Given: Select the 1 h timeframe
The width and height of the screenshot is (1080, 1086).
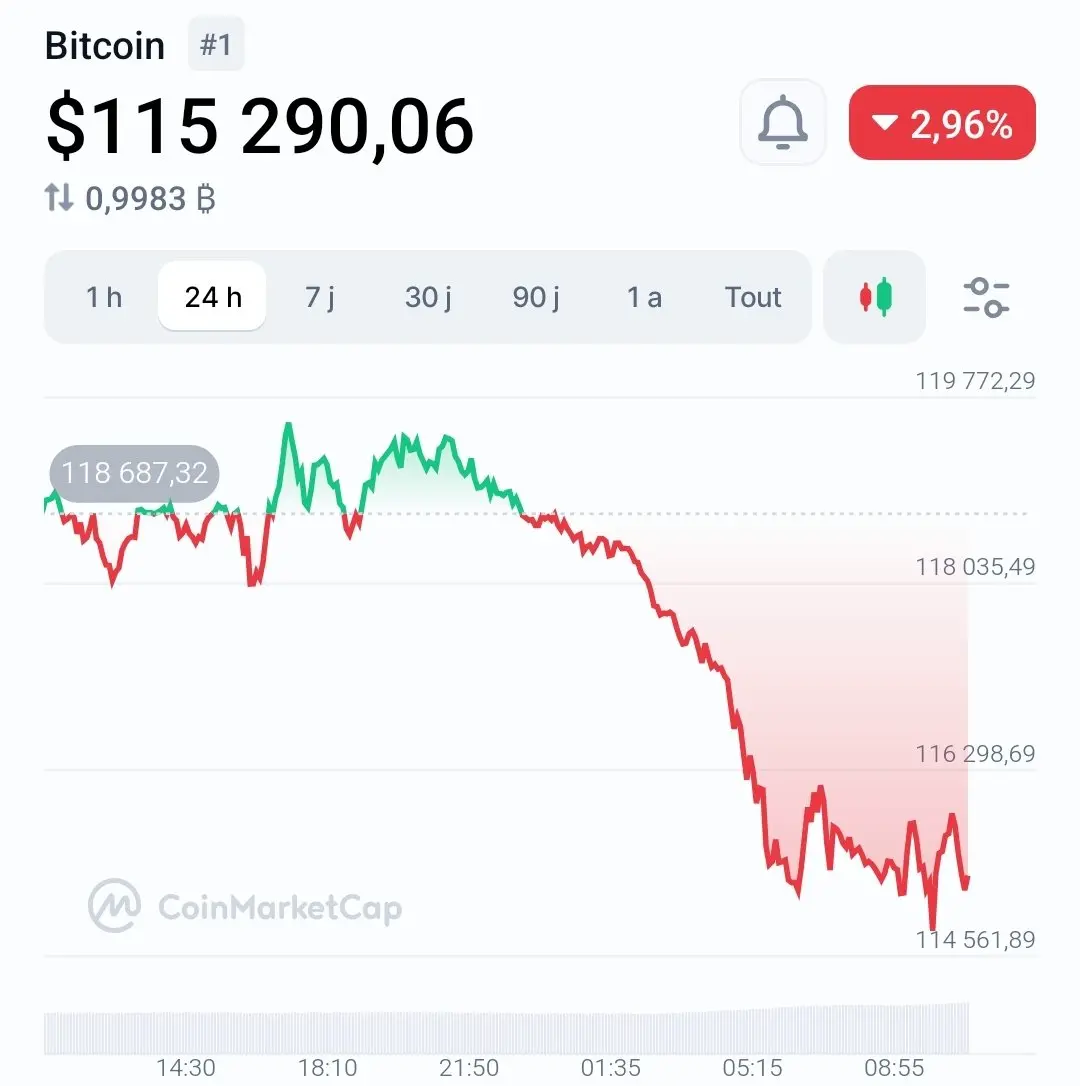Looking at the screenshot, I should click(104, 297).
